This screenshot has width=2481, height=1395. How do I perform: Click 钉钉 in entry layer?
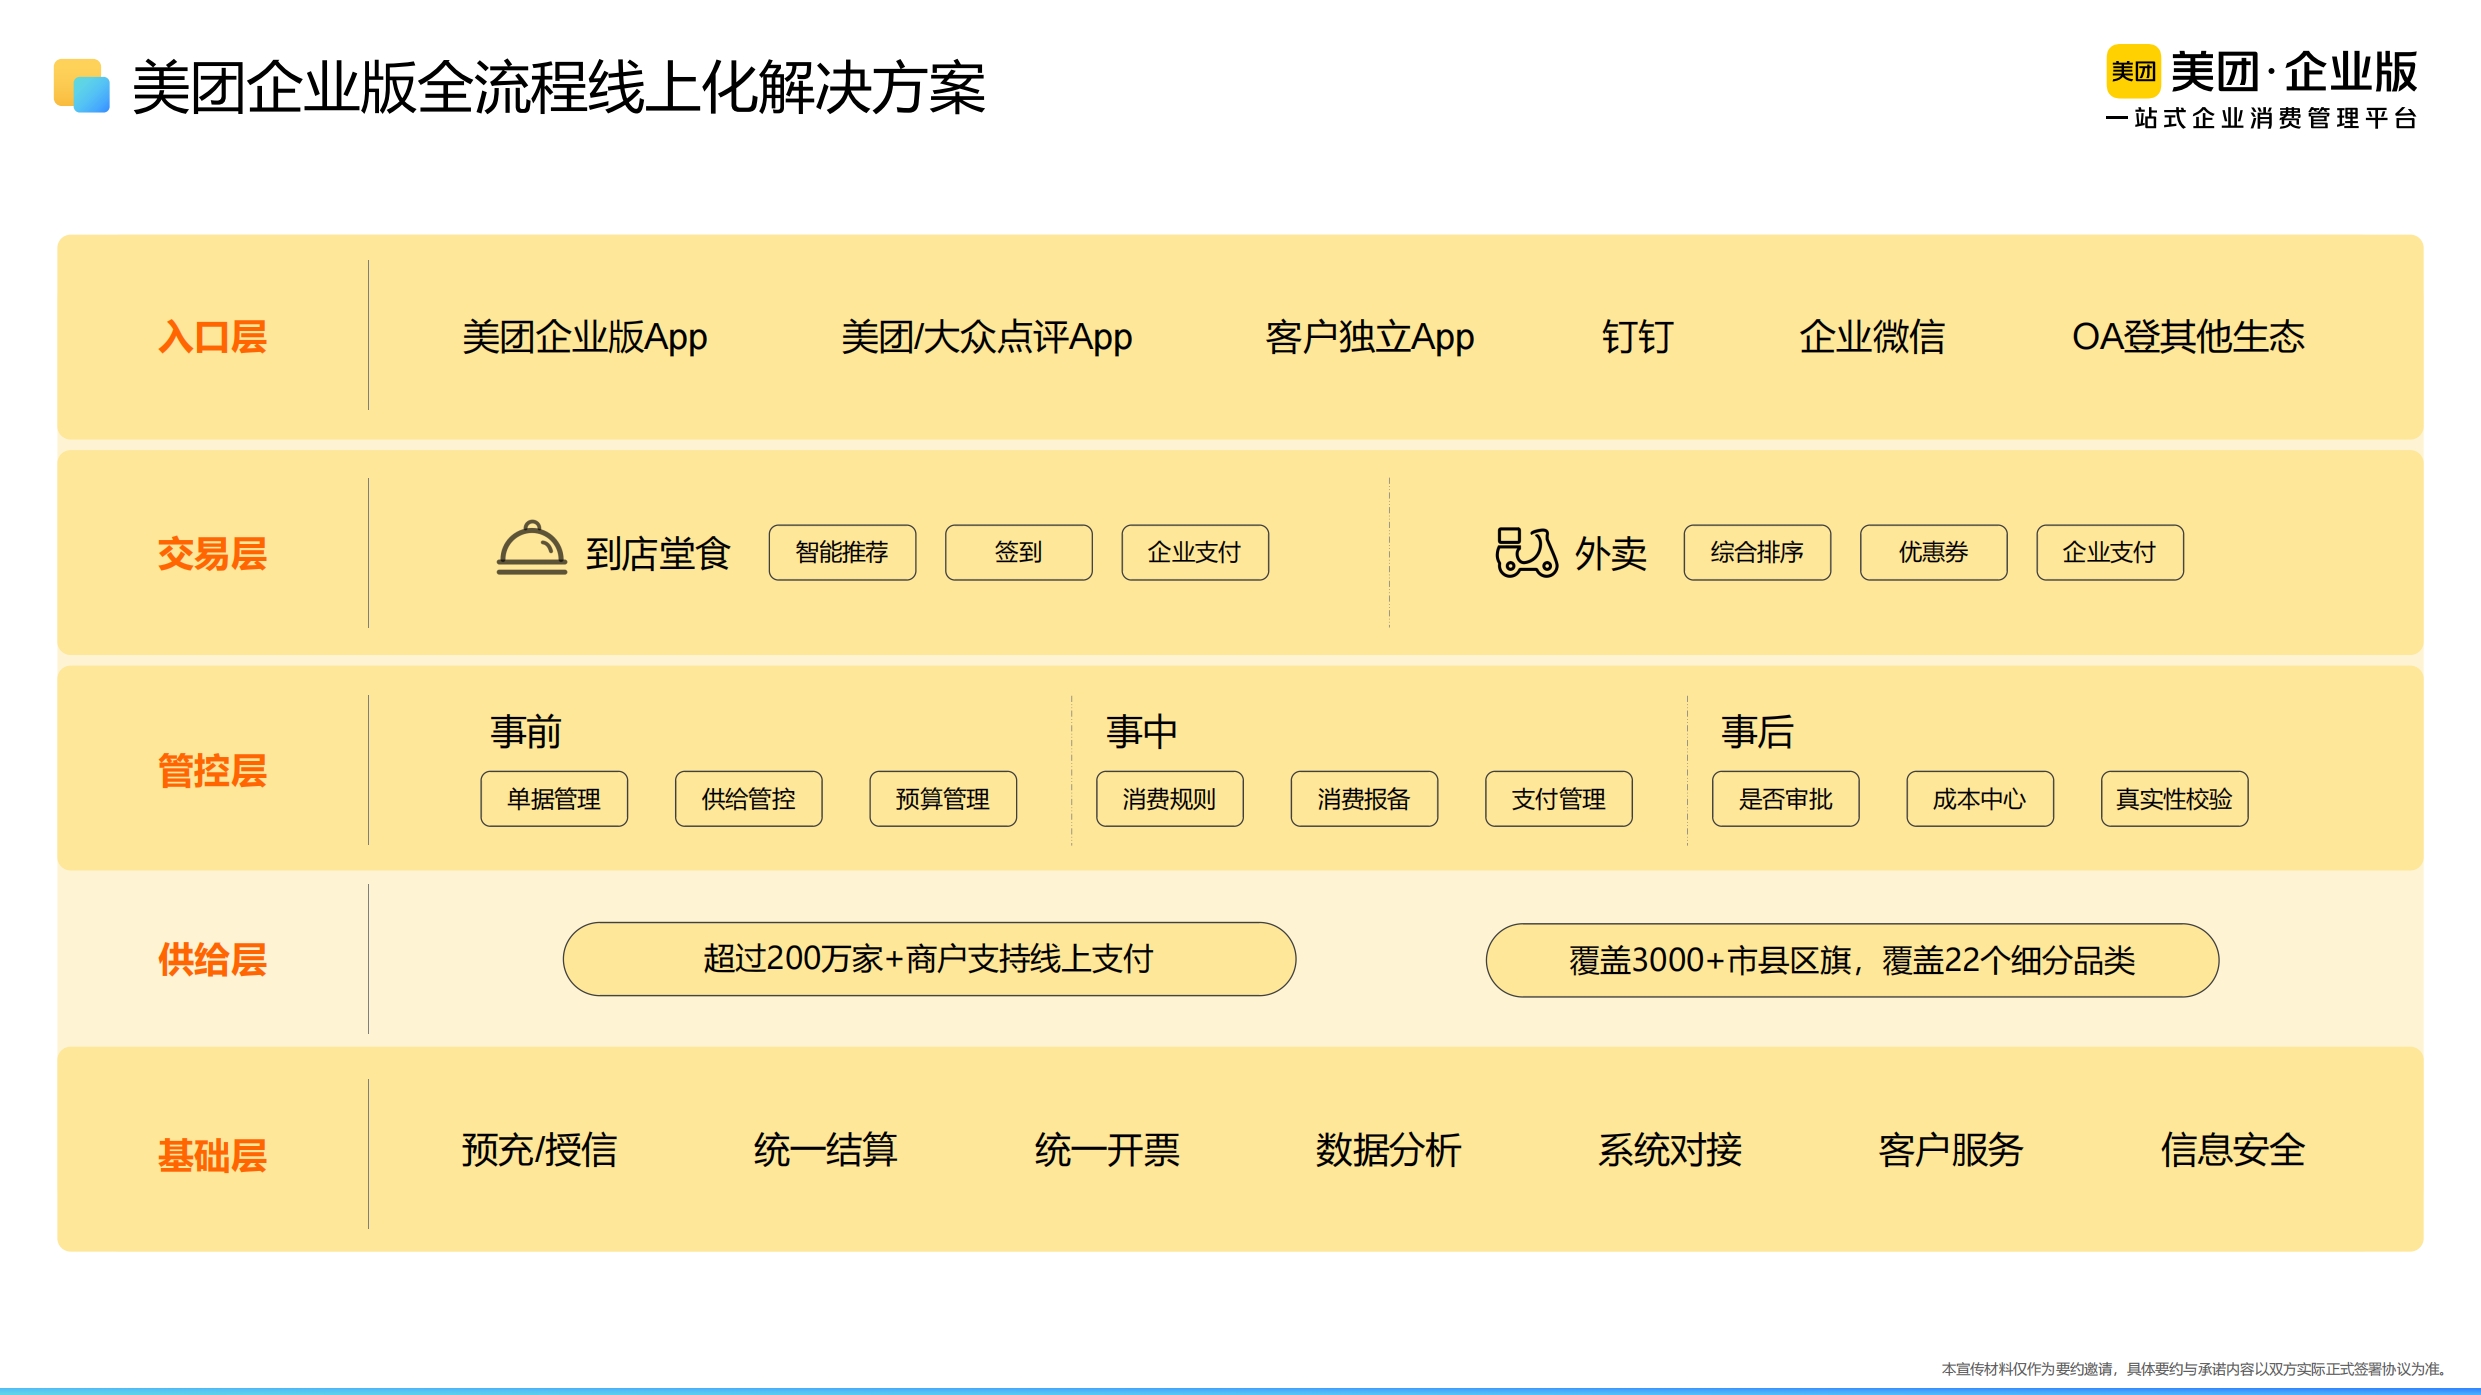(1637, 337)
